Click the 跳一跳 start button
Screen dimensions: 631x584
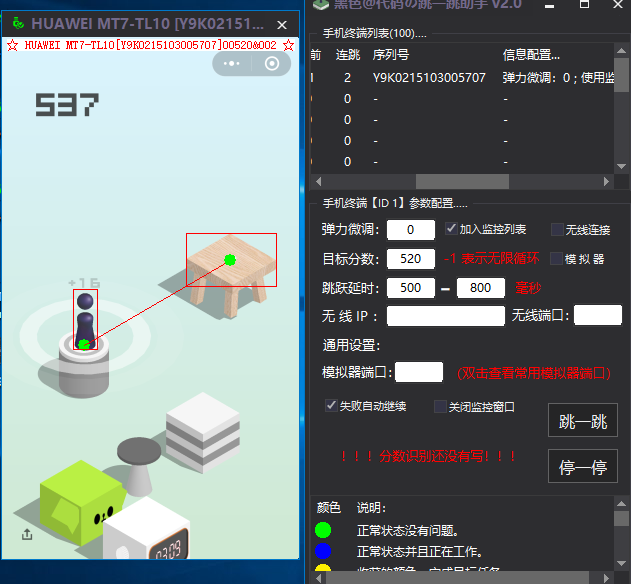pyautogui.click(x=583, y=420)
